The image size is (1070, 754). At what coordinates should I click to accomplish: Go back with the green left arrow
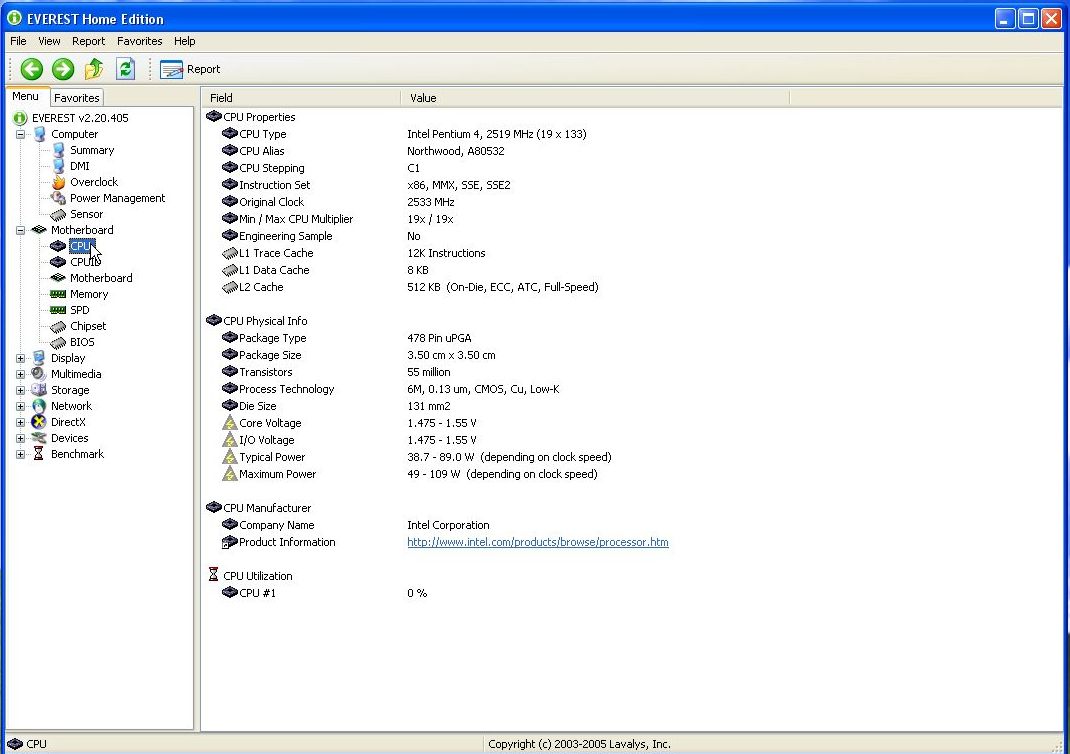pos(31,69)
